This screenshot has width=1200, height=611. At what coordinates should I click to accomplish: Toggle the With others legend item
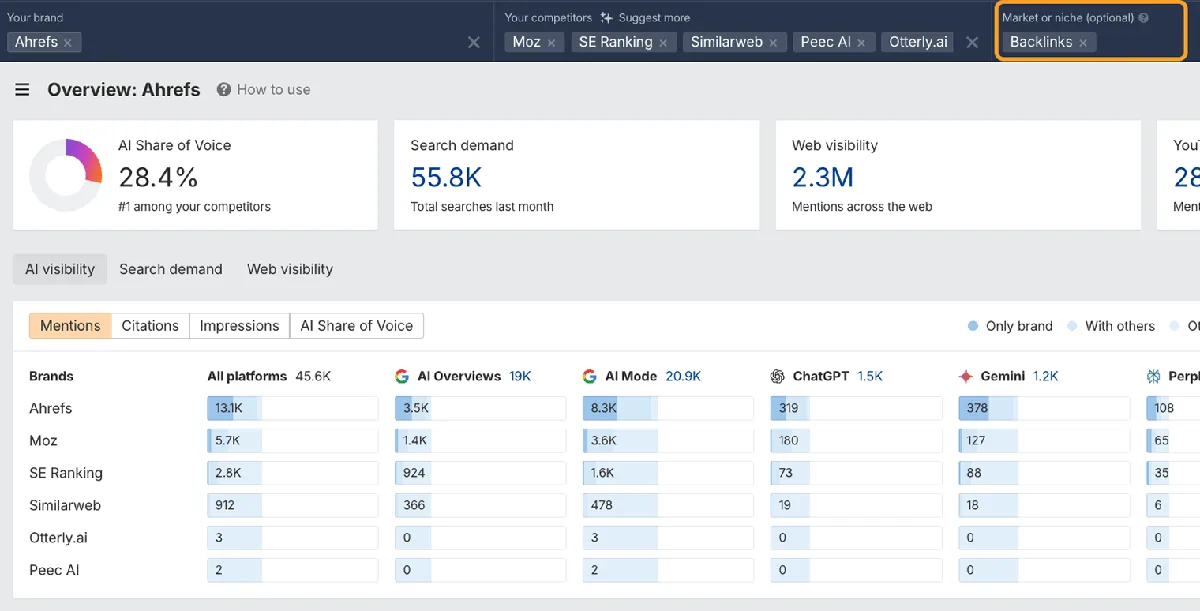pos(1111,326)
